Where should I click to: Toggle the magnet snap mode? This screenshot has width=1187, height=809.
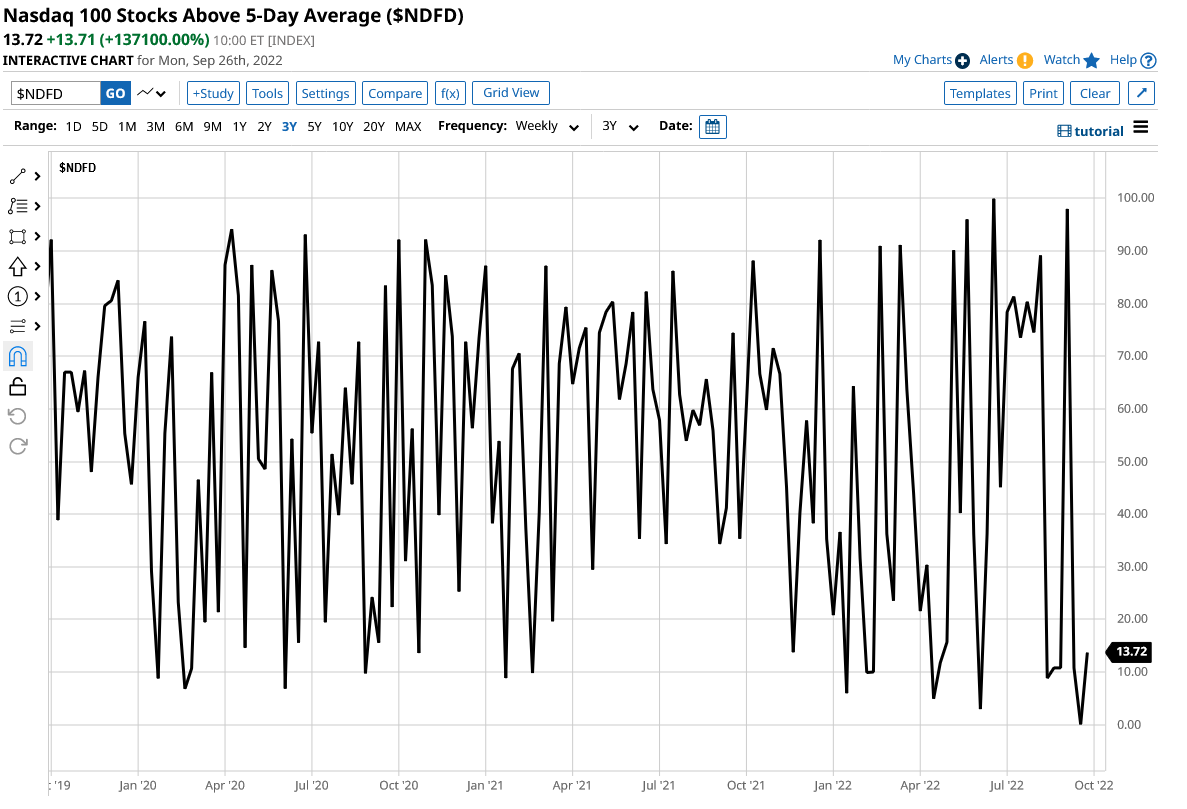tap(17, 356)
